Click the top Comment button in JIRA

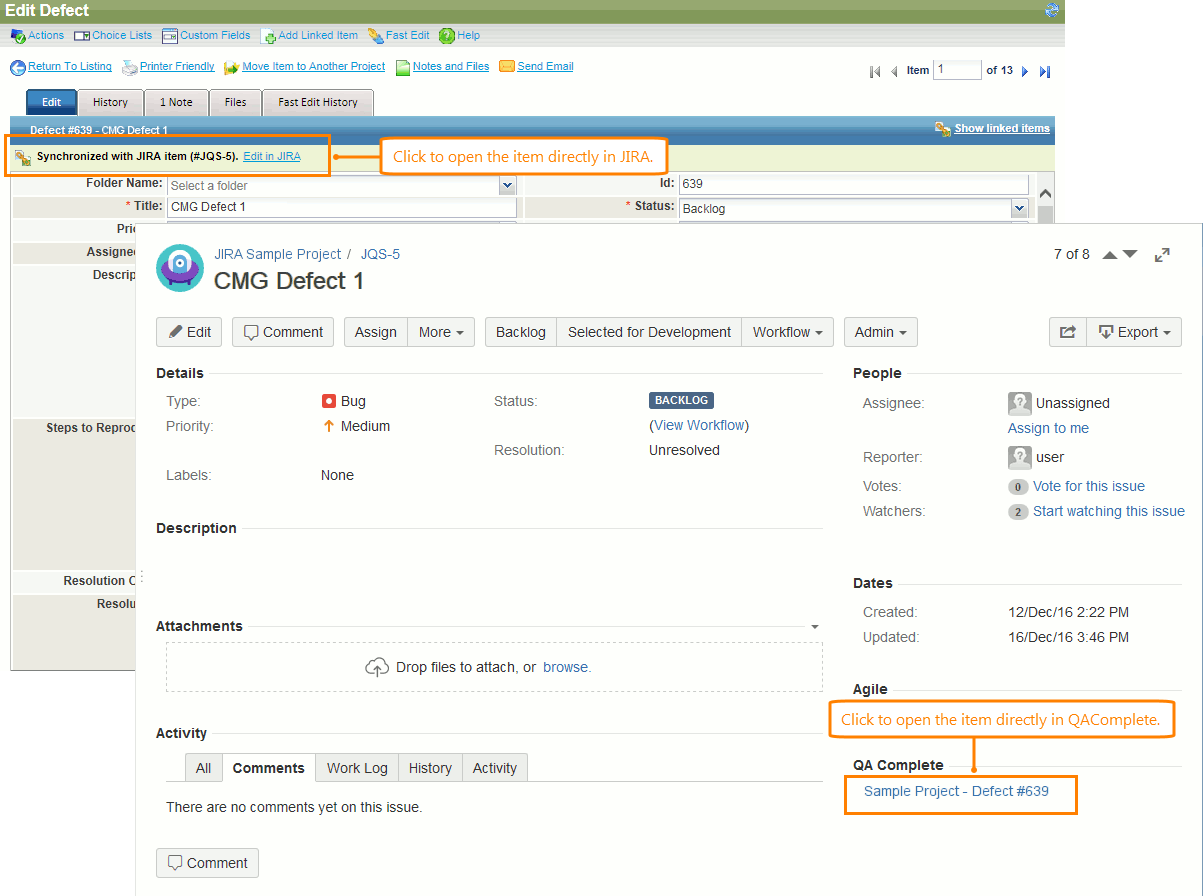(x=283, y=332)
